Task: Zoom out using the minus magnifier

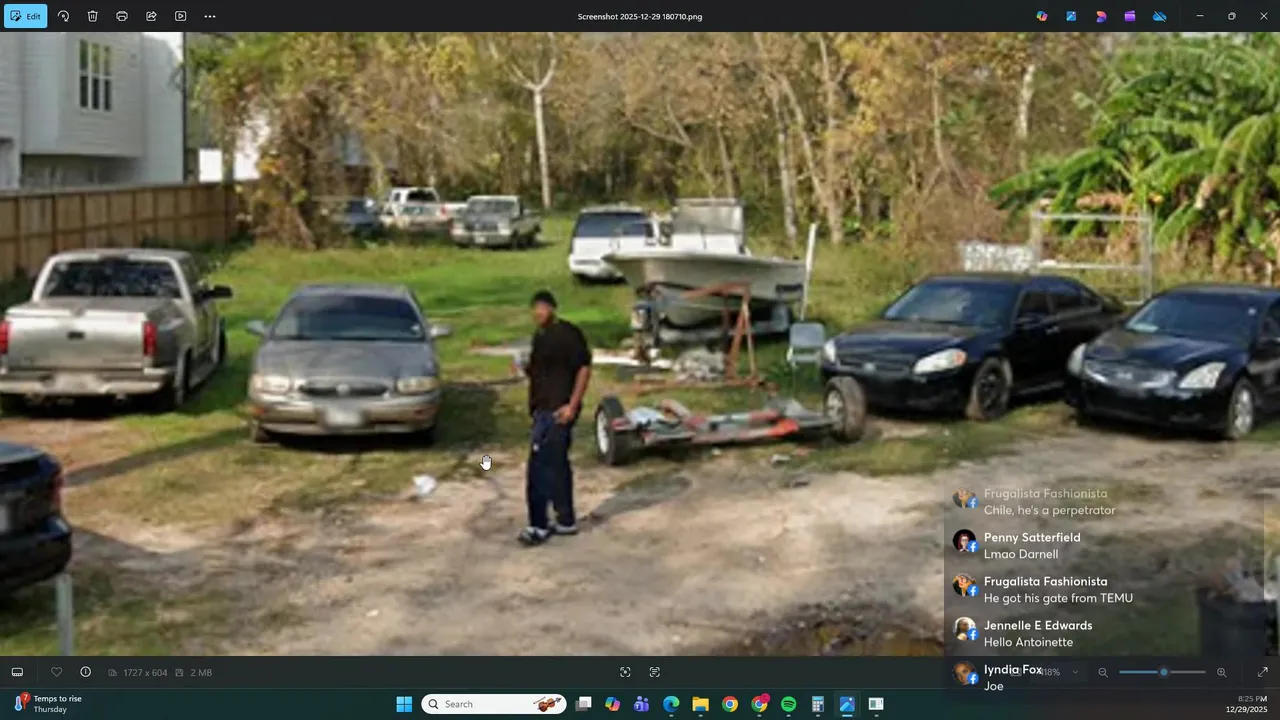Action: [x=1103, y=672]
